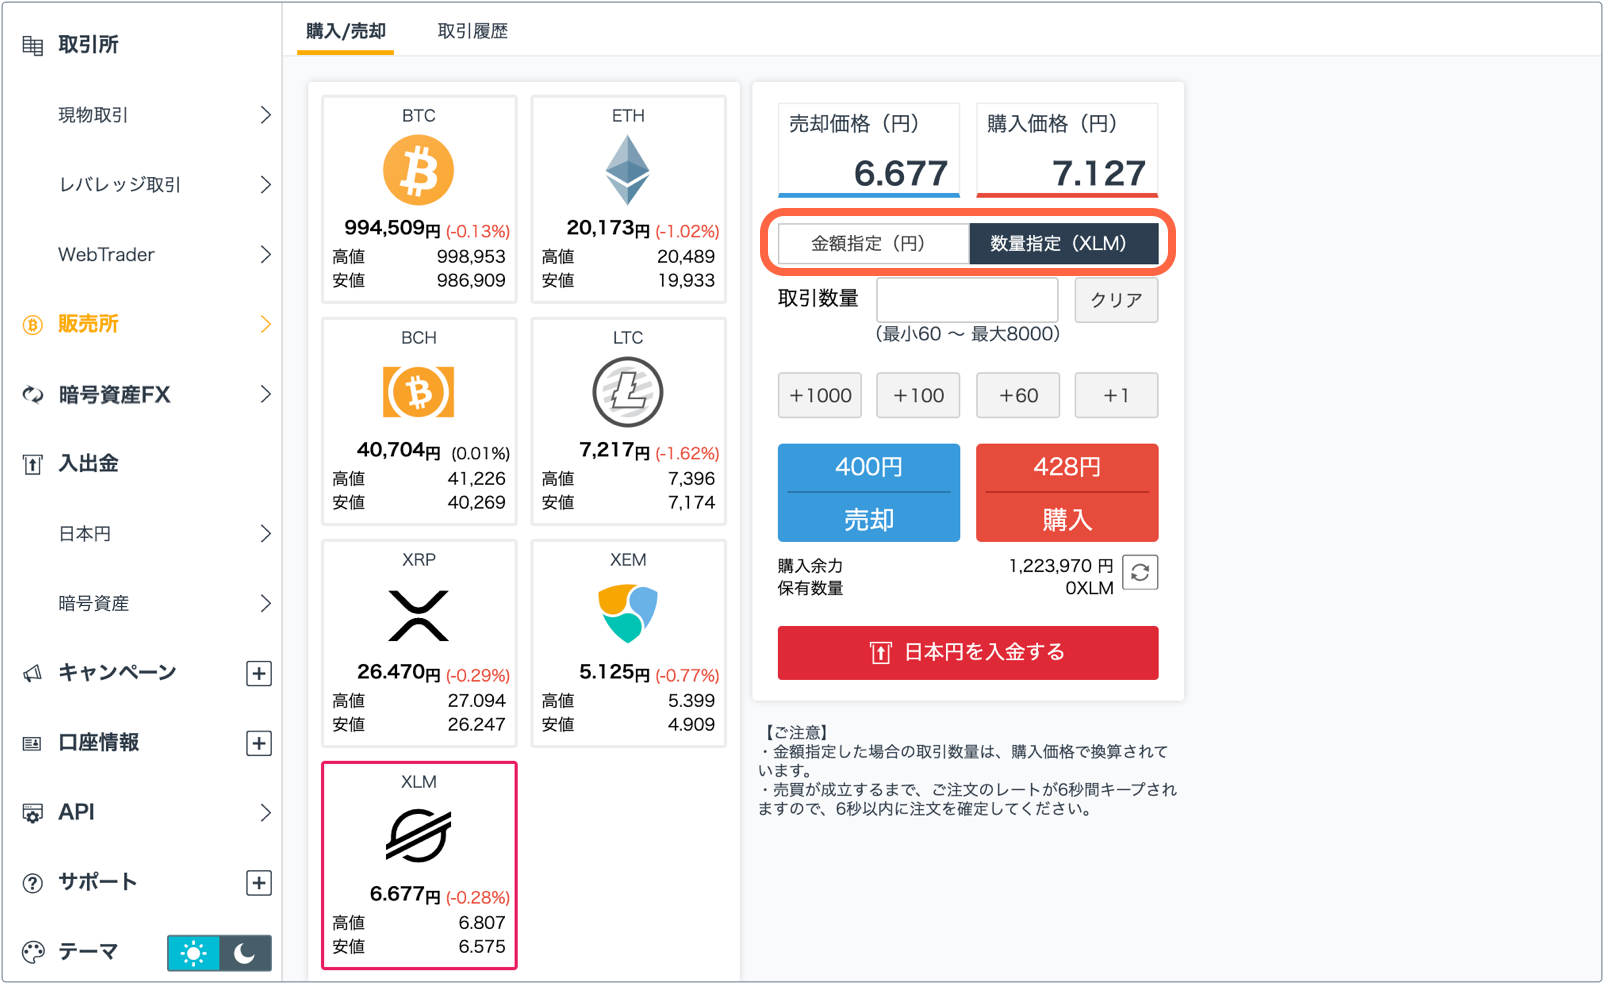Click 暗号資産 menu item
The height and width of the screenshot is (984, 1604).
pyautogui.click(x=93, y=604)
